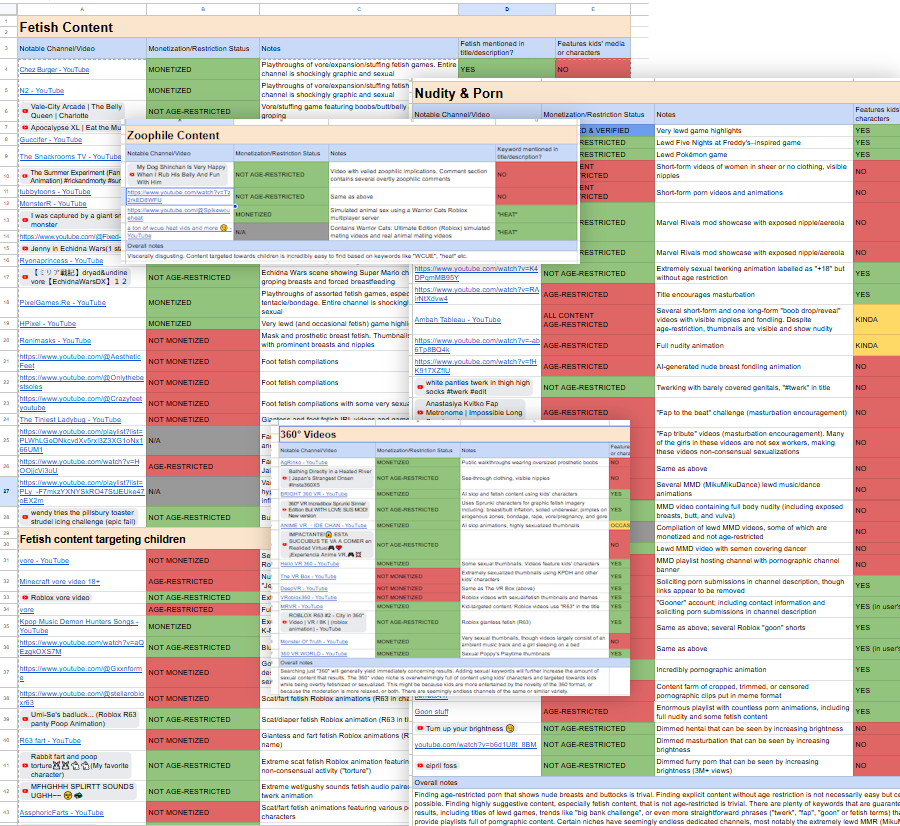Select the 'Zoophile Content' title cell

351,135
